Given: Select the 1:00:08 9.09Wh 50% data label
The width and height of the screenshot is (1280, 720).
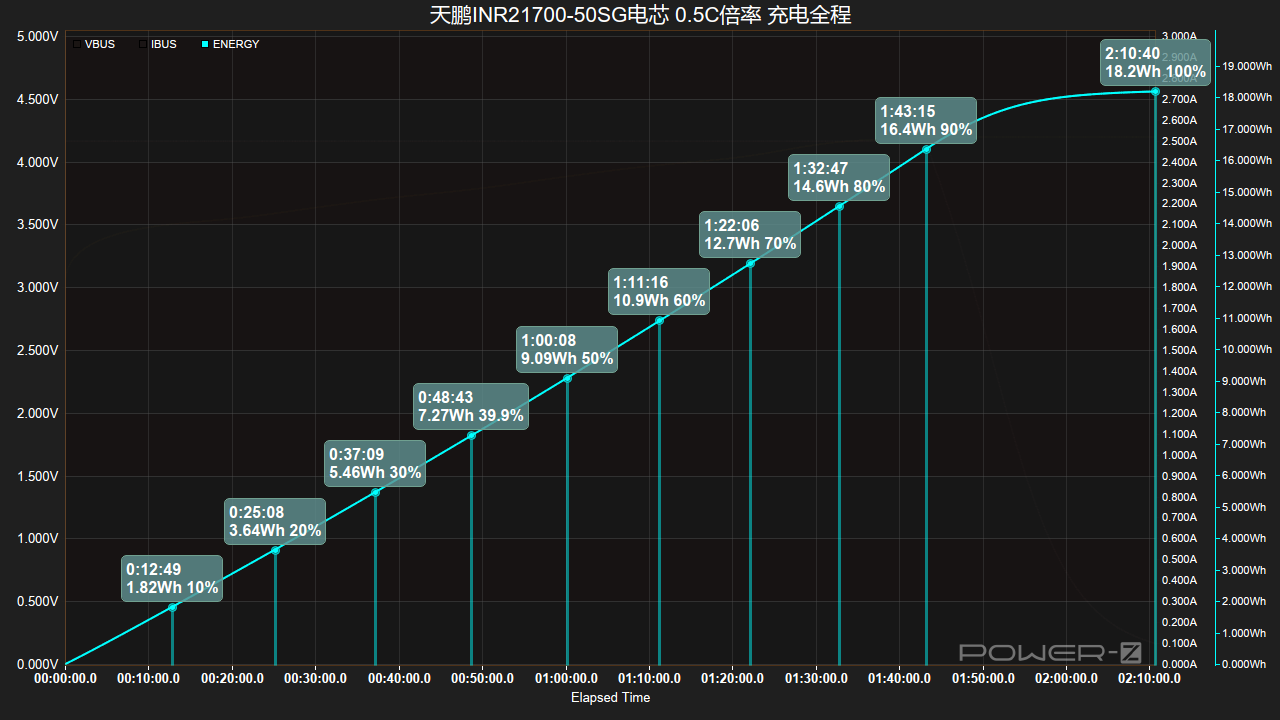Looking at the screenshot, I should point(567,349).
